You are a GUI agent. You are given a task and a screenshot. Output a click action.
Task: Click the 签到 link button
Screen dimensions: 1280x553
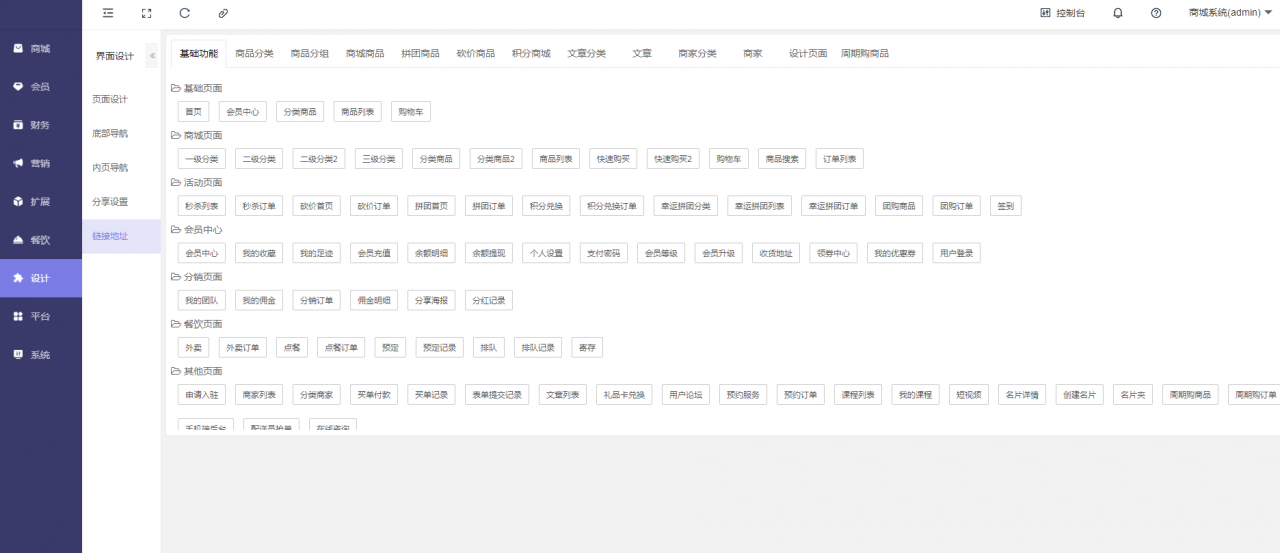[1006, 206]
